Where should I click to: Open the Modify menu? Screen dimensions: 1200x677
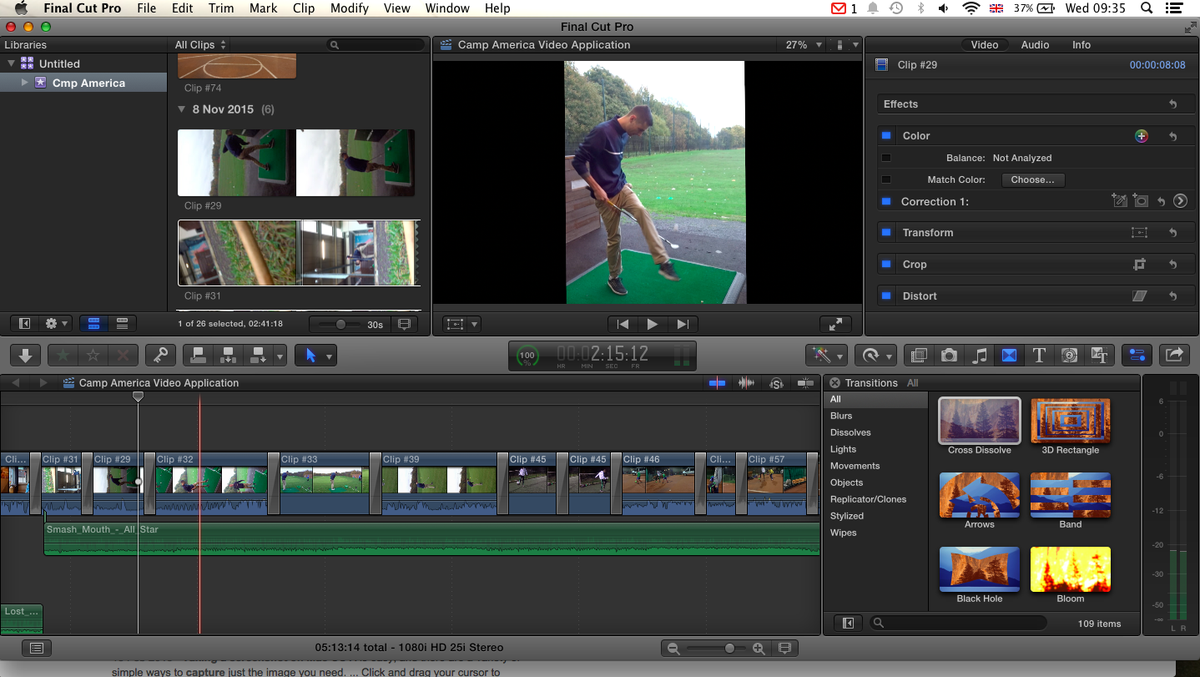pyautogui.click(x=349, y=8)
